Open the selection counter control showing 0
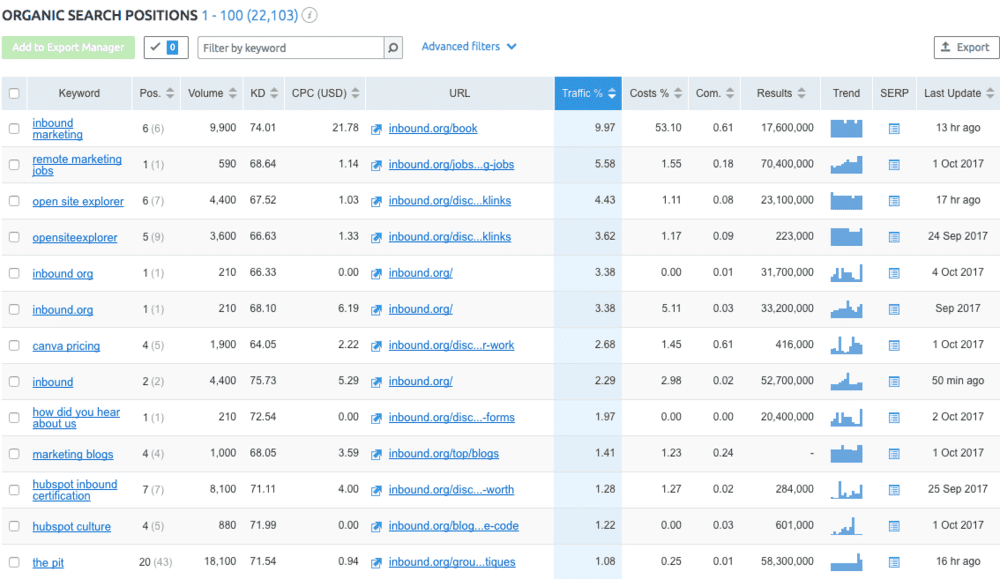Screen dimensions: 1000x579 point(165,46)
